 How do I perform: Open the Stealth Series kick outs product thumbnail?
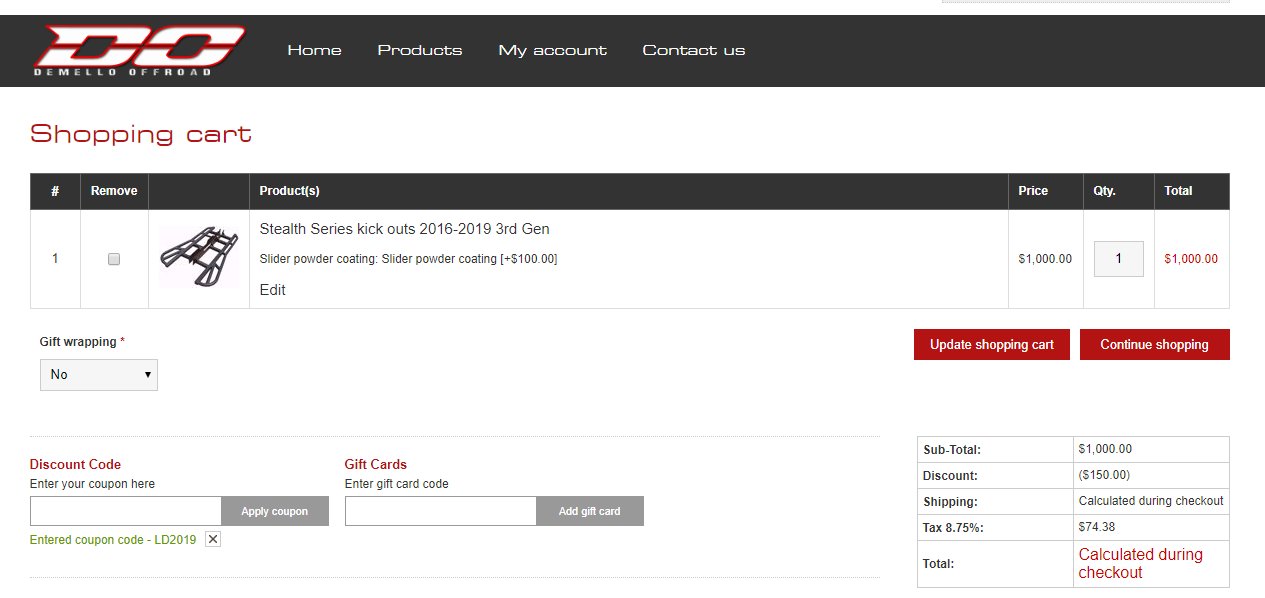pos(199,257)
